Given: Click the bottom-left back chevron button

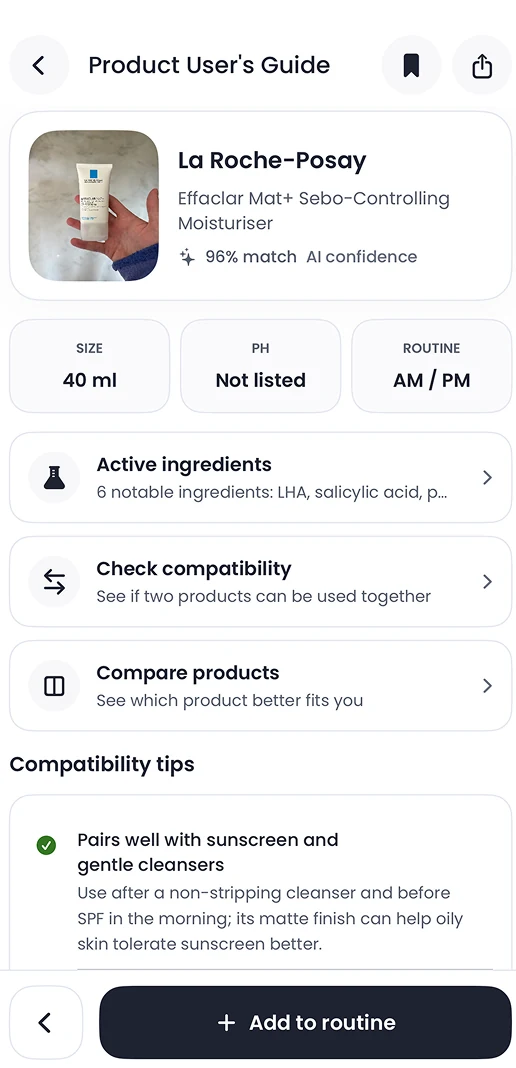Looking at the screenshot, I should click(x=46, y=1022).
